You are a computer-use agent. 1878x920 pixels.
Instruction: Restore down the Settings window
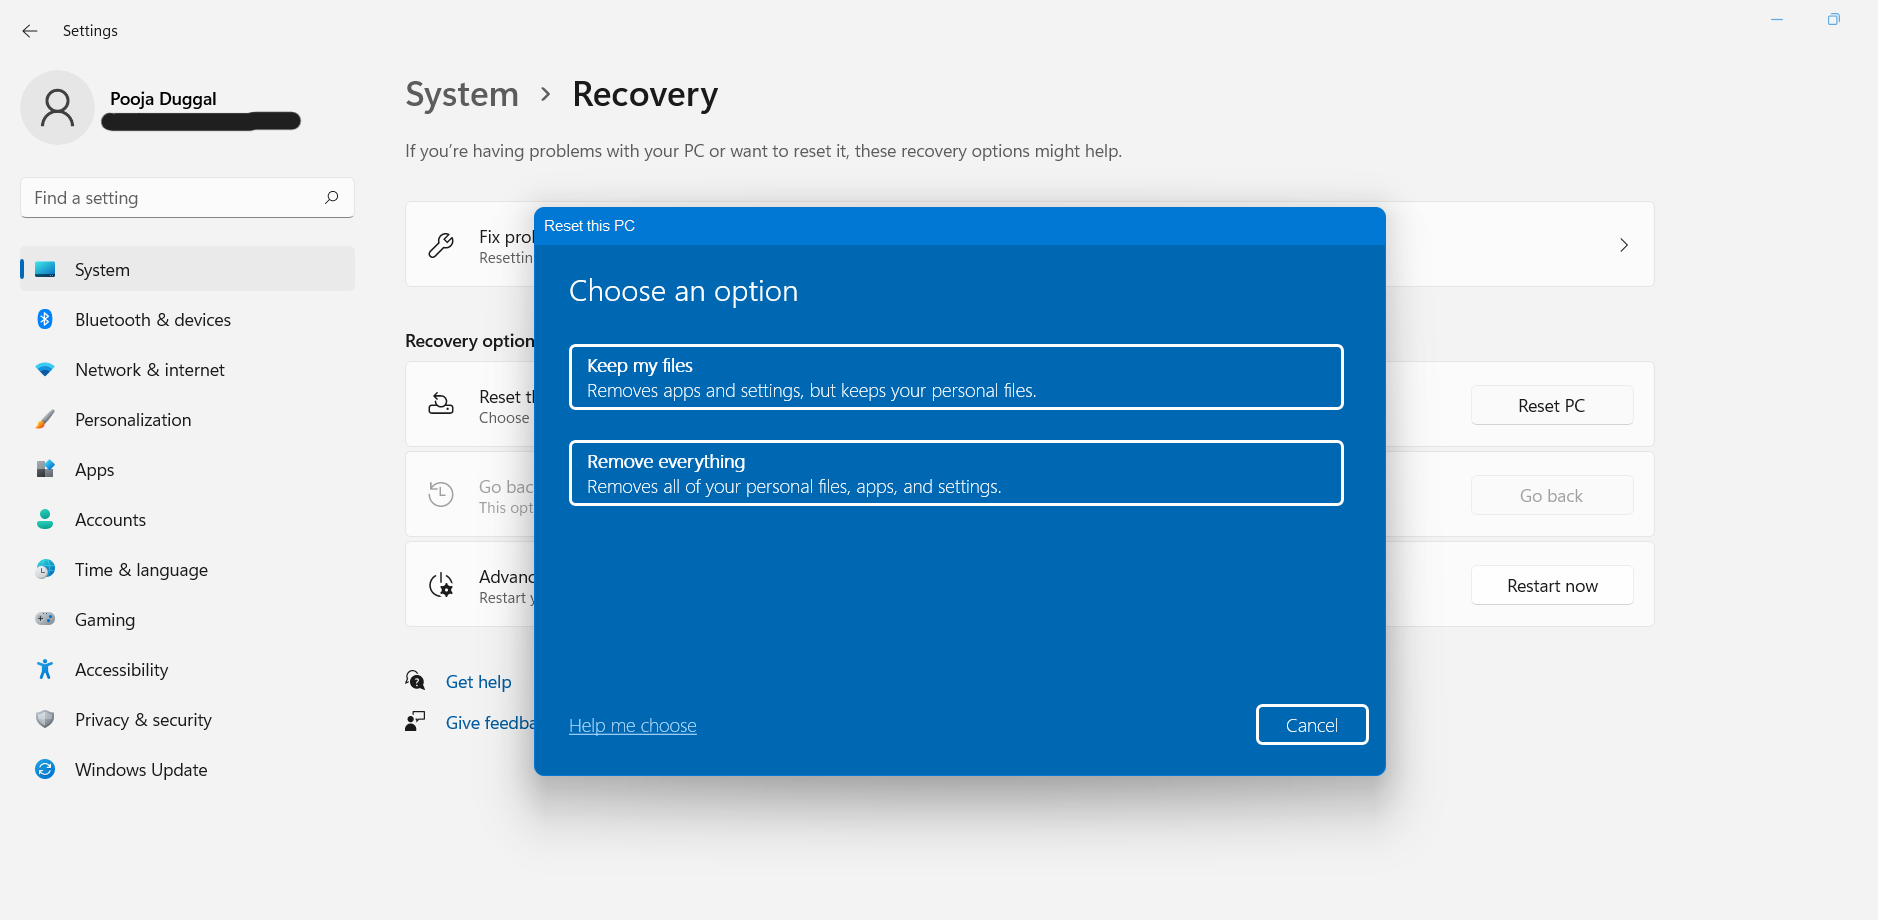click(x=1833, y=20)
